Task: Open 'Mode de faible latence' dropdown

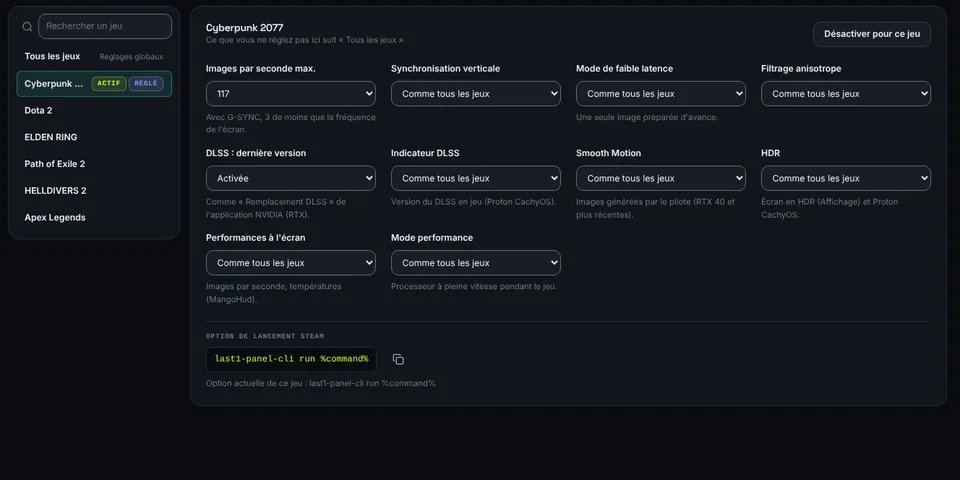Action: click(661, 94)
